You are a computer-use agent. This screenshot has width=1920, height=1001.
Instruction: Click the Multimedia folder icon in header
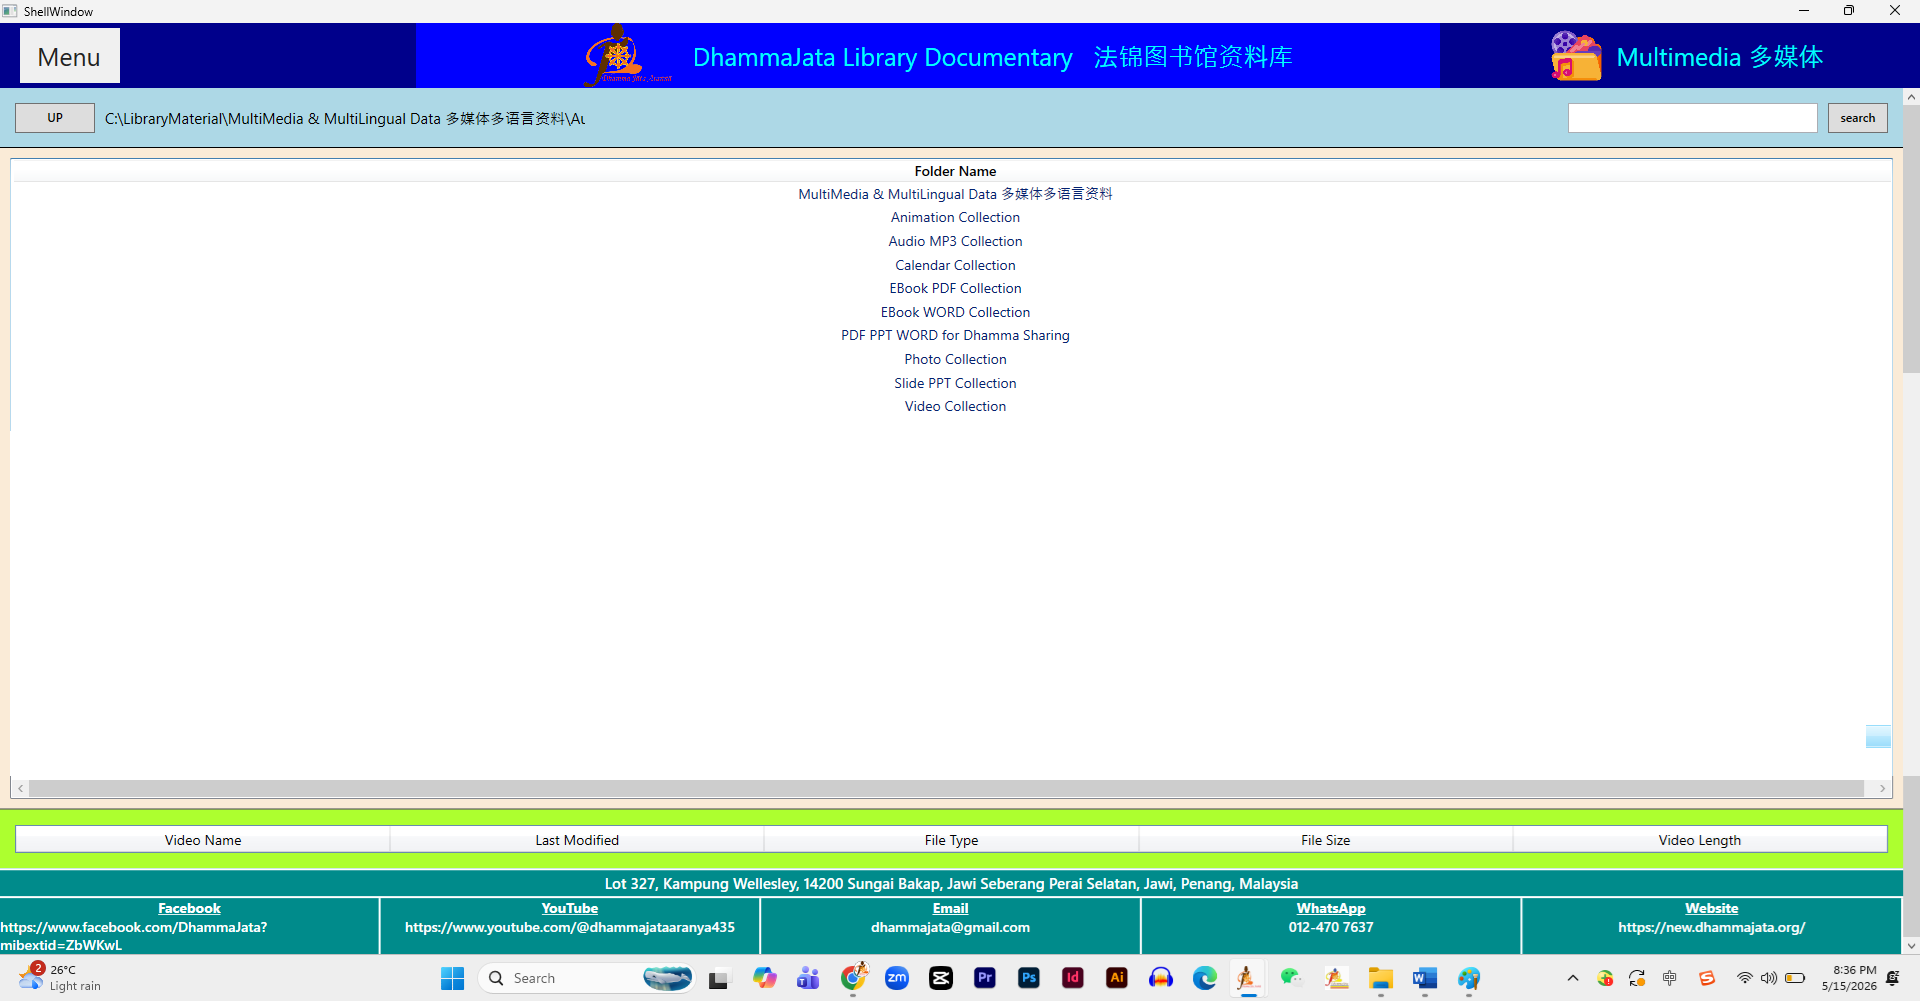click(x=1576, y=56)
